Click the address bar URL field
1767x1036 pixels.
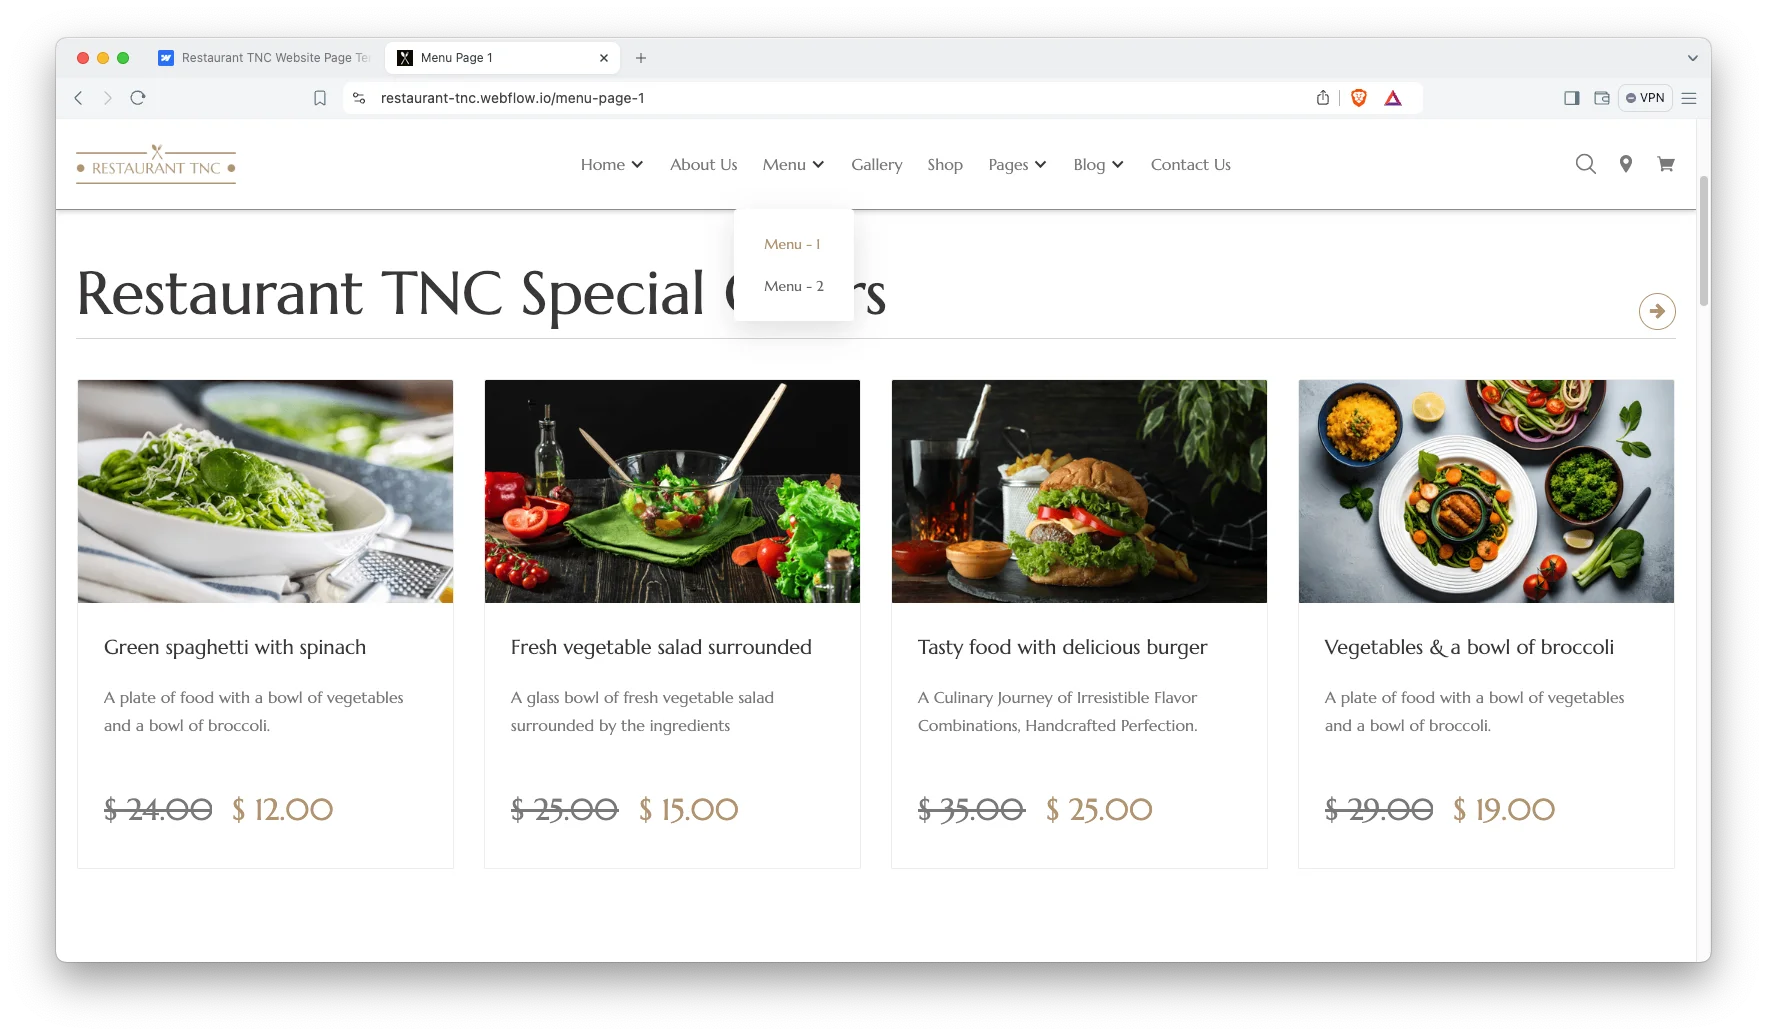tap(840, 98)
